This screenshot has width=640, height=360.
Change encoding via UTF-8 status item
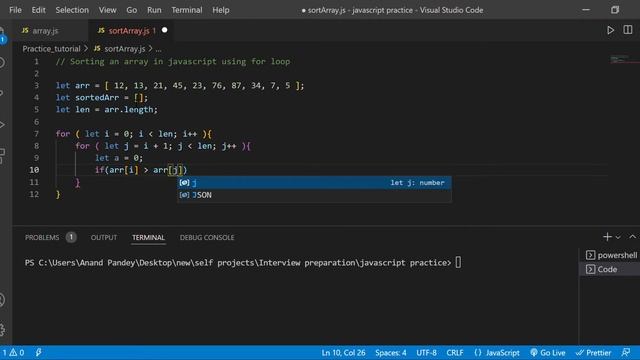(426, 353)
